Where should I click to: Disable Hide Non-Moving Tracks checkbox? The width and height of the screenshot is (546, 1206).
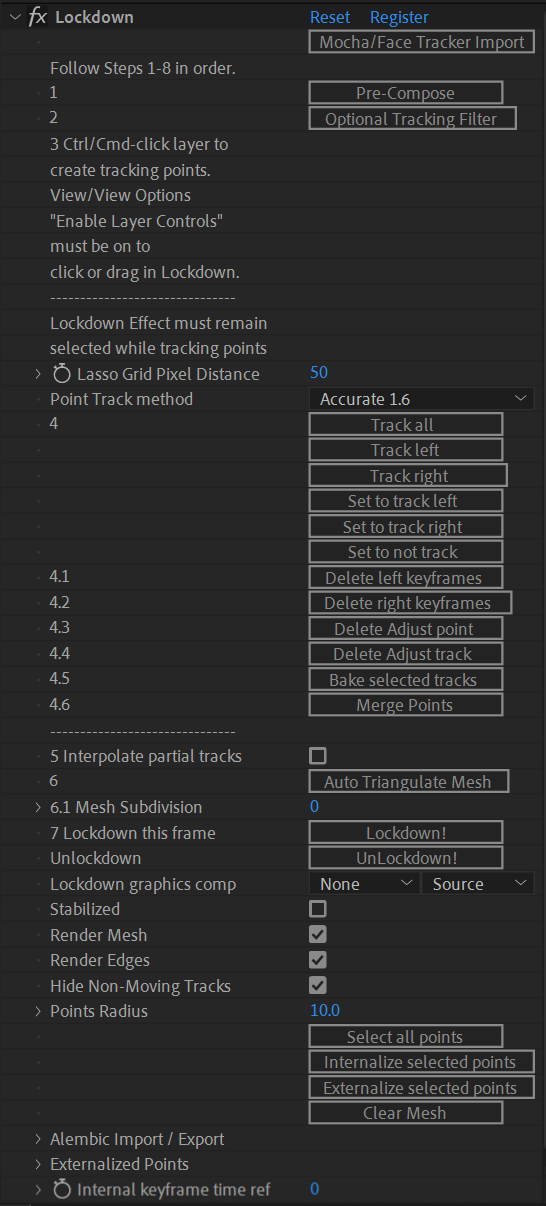click(x=318, y=986)
